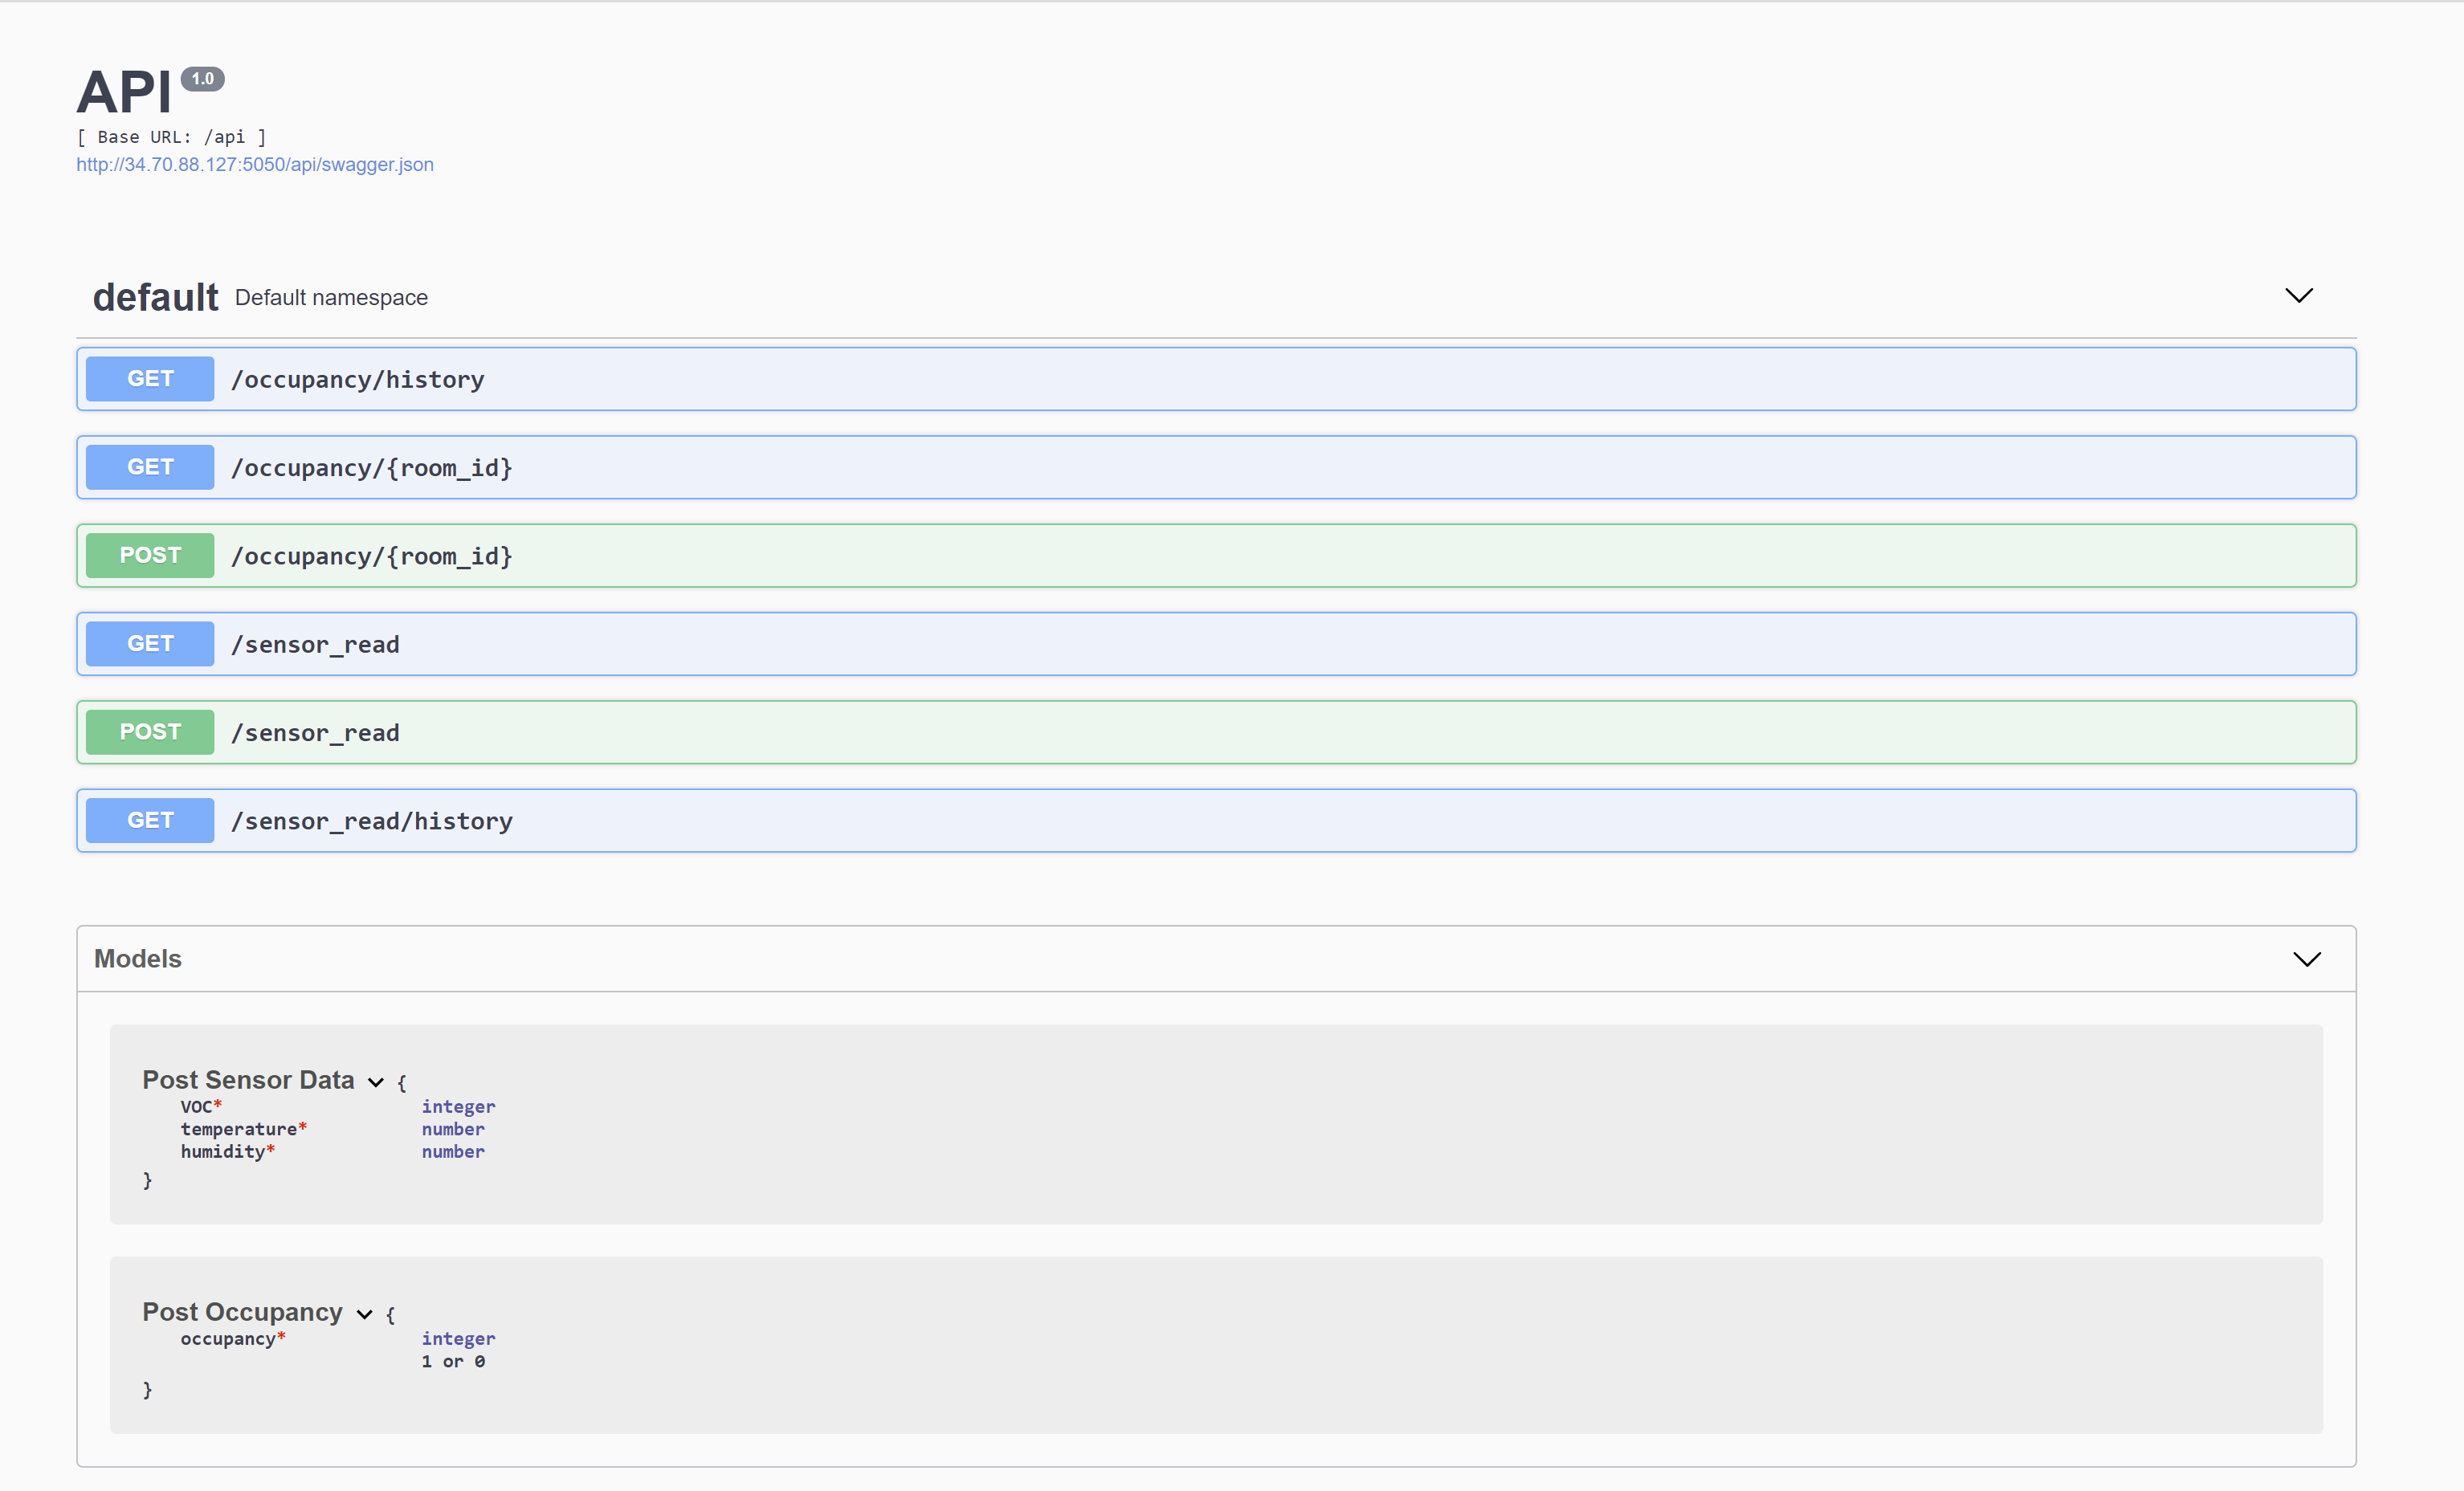This screenshot has height=1491, width=2464.
Task: Click the API title heading
Action: [124, 92]
